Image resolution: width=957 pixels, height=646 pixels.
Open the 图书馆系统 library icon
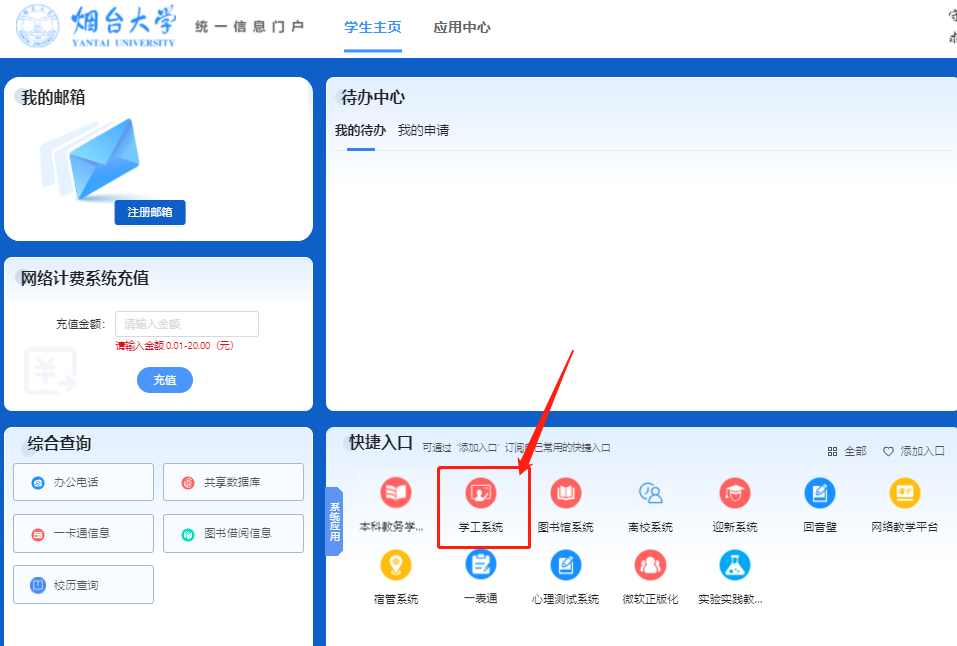click(x=565, y=494)
